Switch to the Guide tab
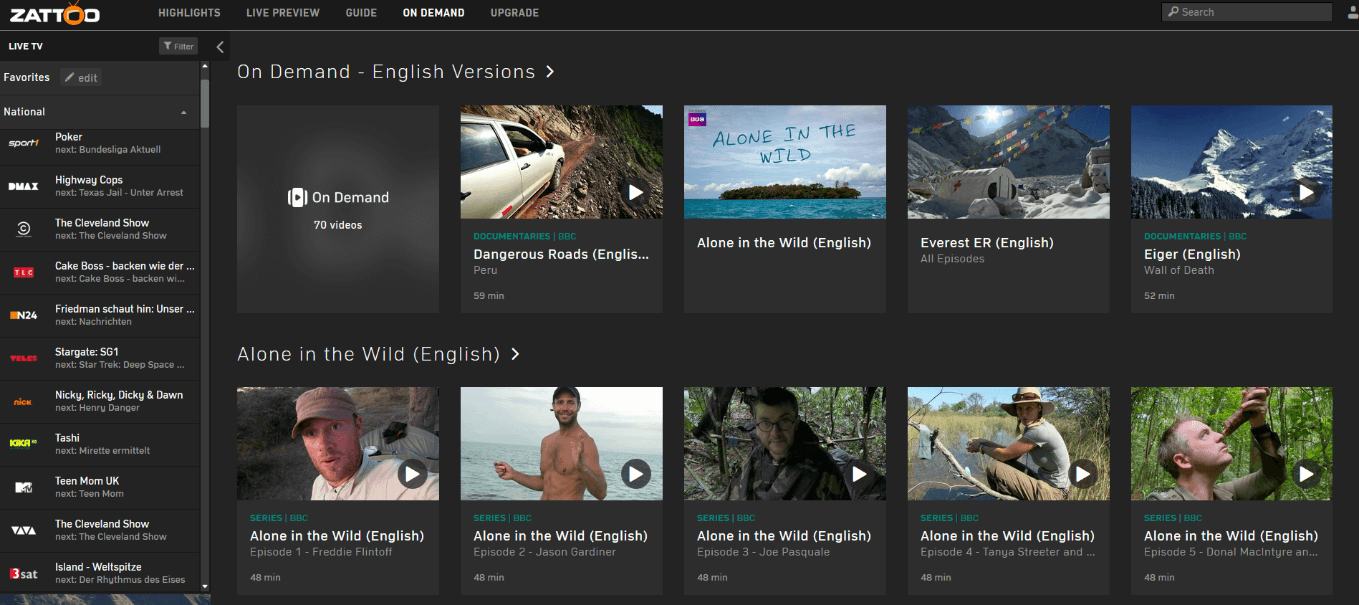 click(x=361, y=13)
